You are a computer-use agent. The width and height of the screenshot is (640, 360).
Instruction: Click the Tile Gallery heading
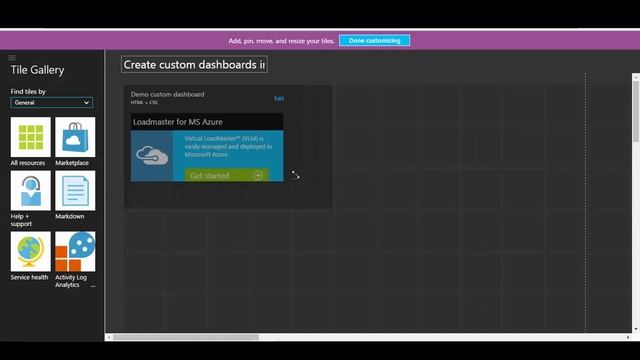pyautogui.click(x=38, y=70)
